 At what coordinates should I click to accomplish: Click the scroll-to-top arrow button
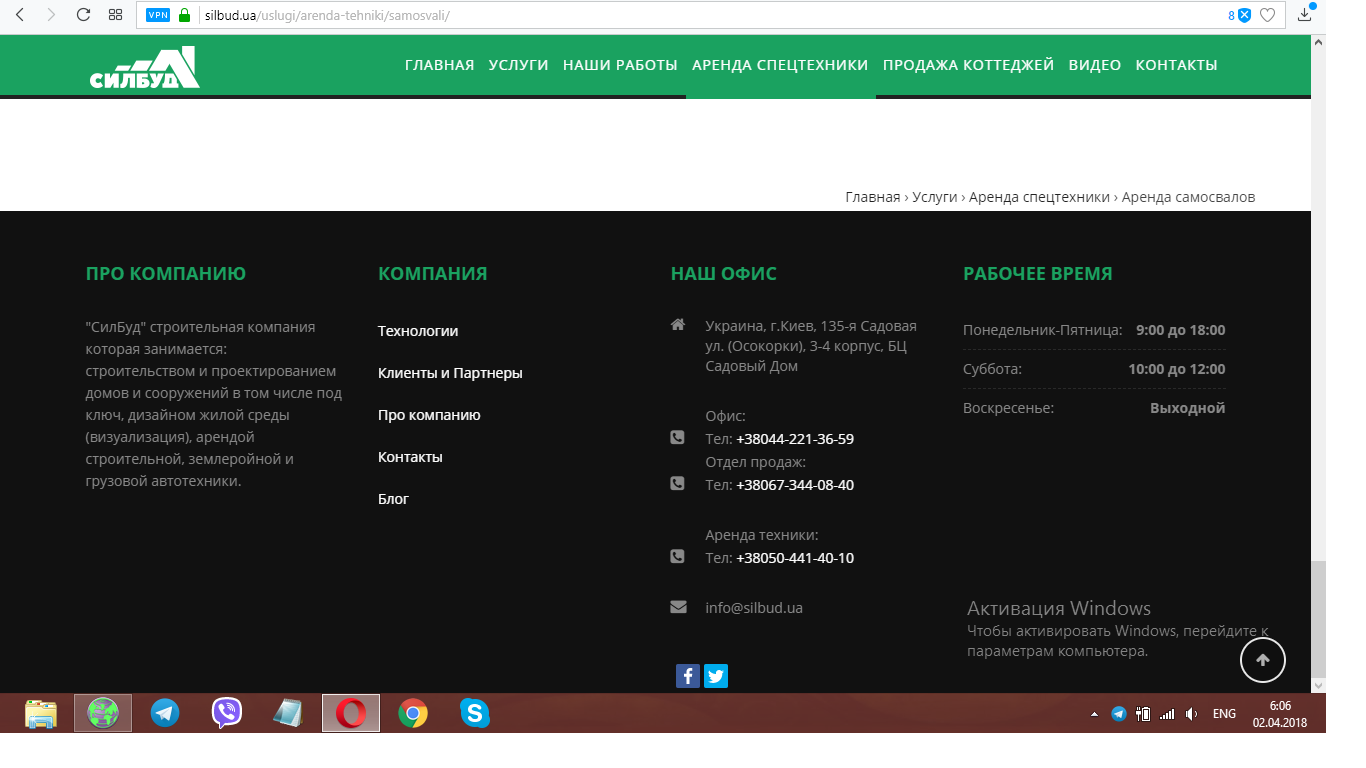(1263, 659)
